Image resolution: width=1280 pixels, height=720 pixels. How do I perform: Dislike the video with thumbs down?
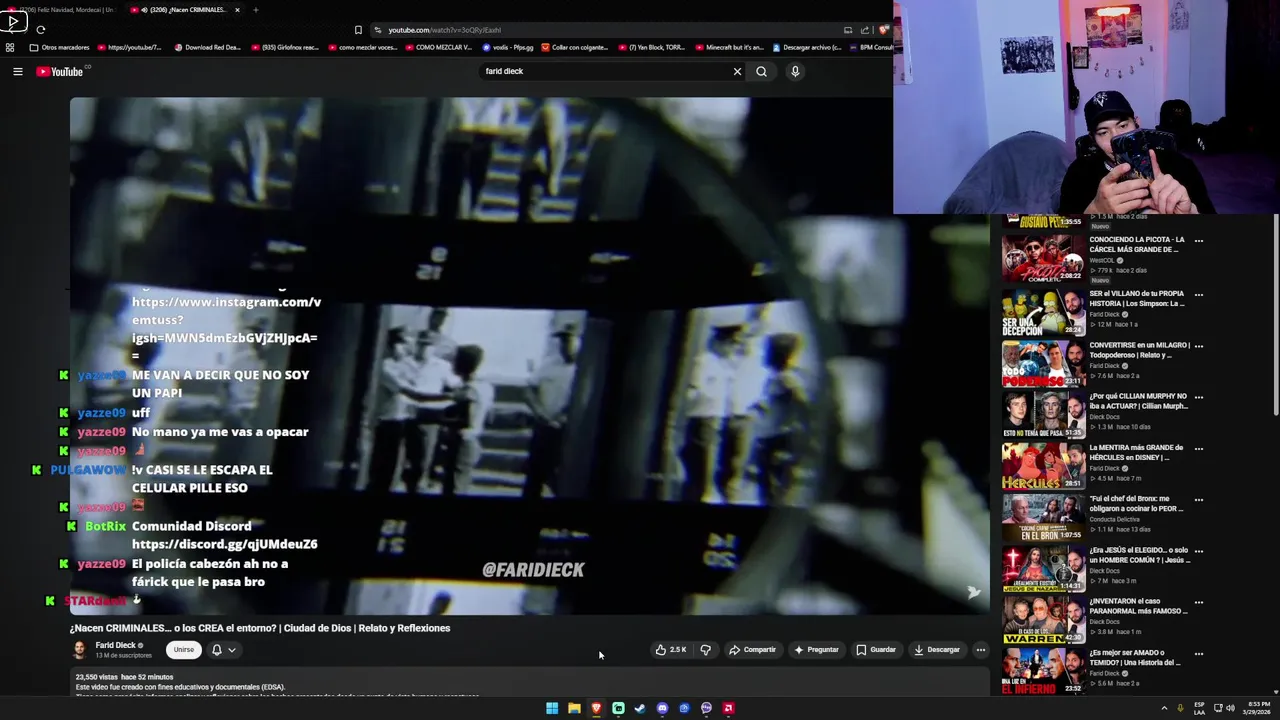706,650
